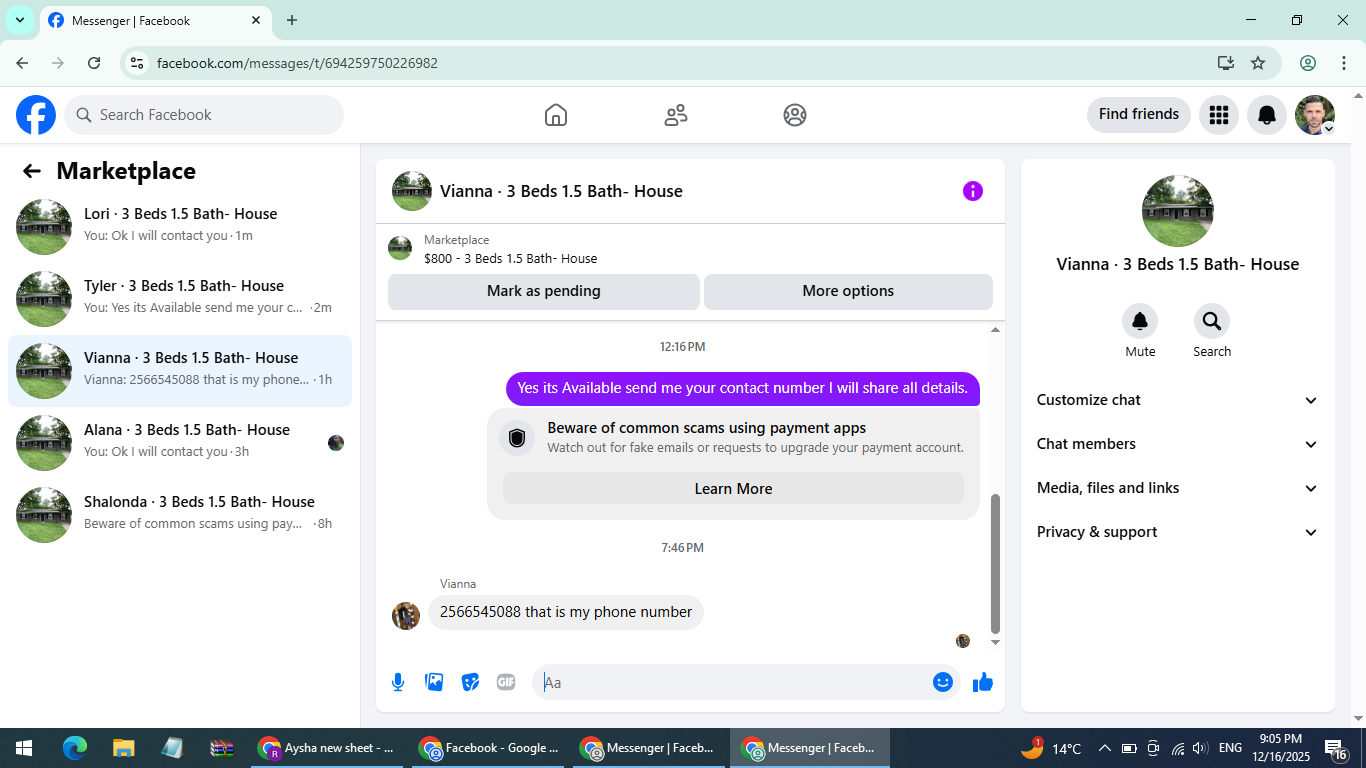
Task: Open the emoji picker in message box
Action: pos(943,682)
